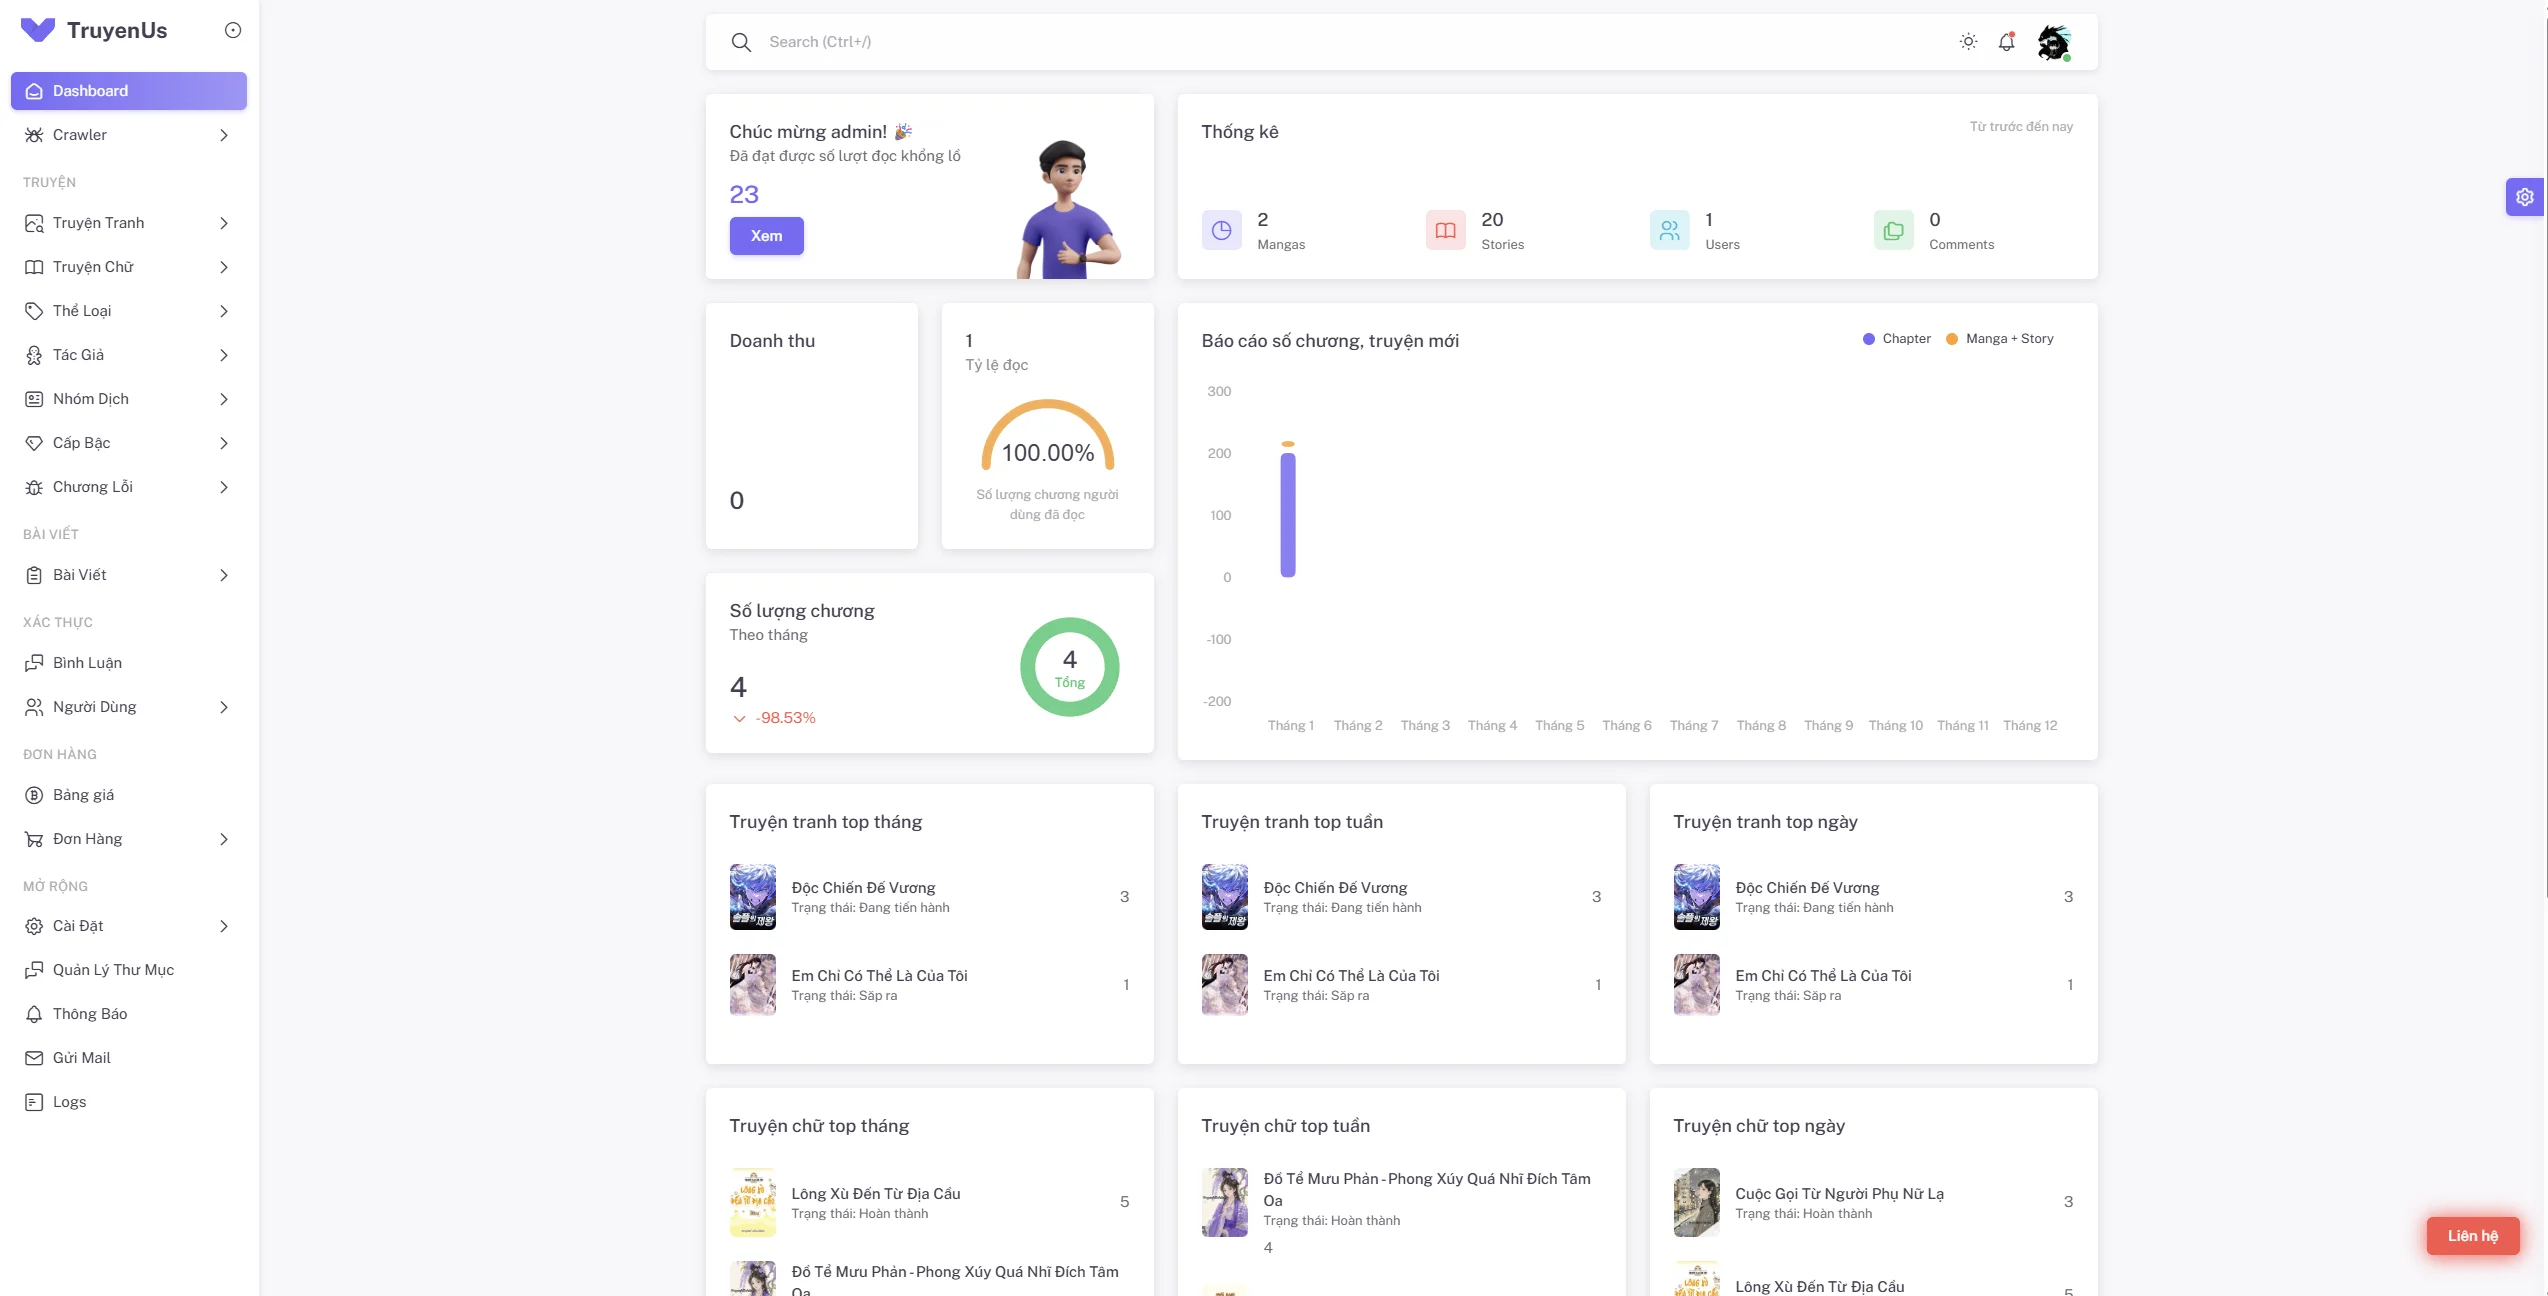2548x1296 pixels.
Task: Click the Xem button
Action: 766,236
